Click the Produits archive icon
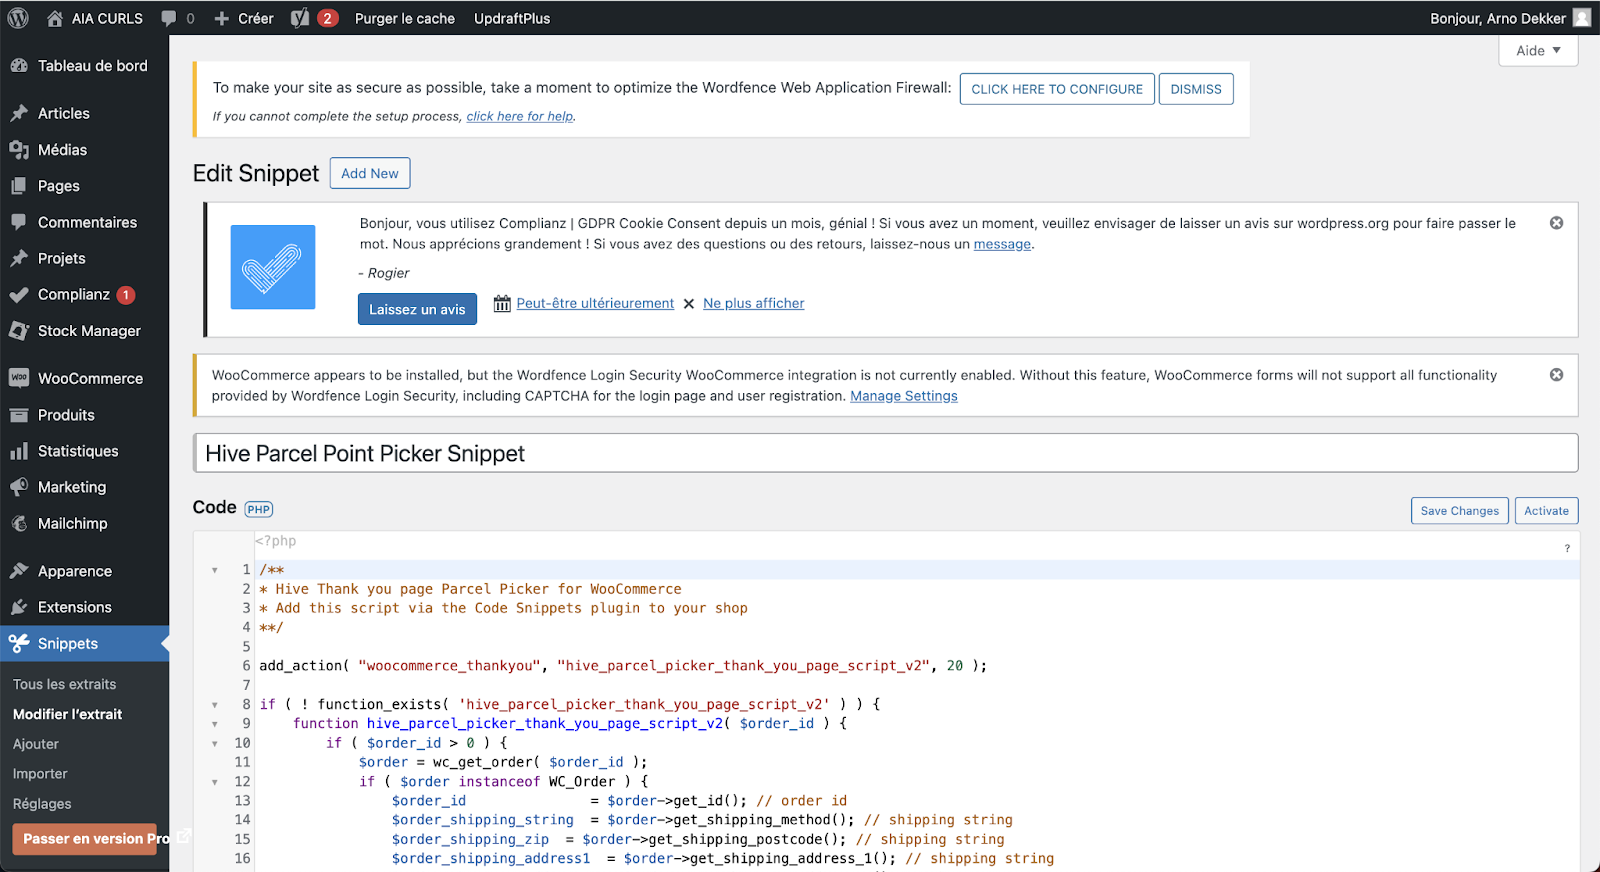The height and width of the screenshot is (872, 1600). pos(19,415)
